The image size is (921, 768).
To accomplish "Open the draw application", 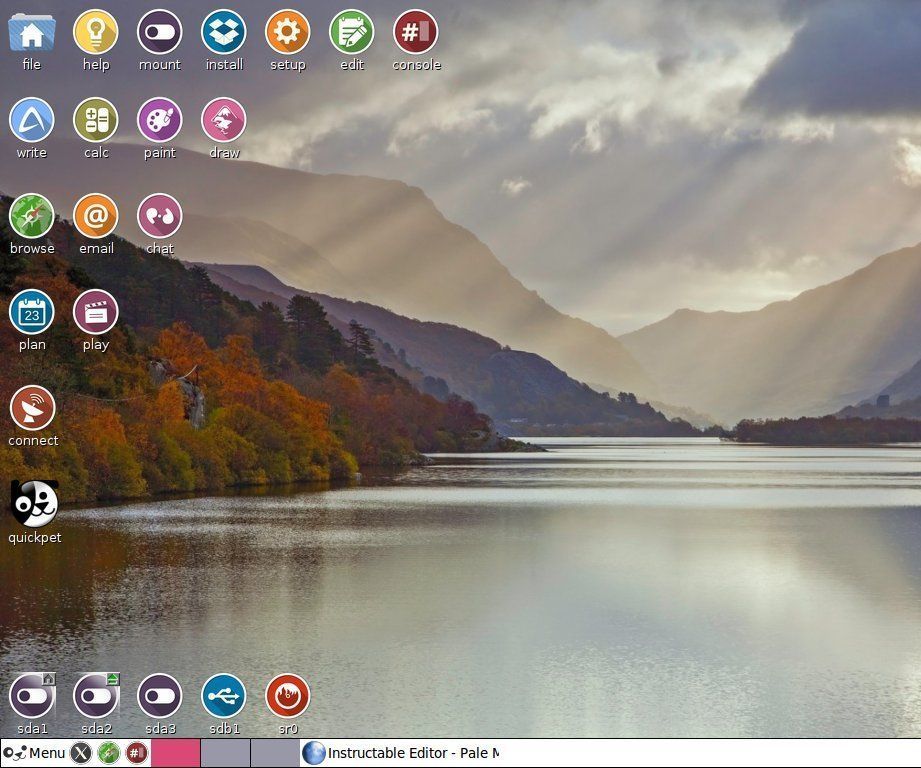I will pos(223,120).
